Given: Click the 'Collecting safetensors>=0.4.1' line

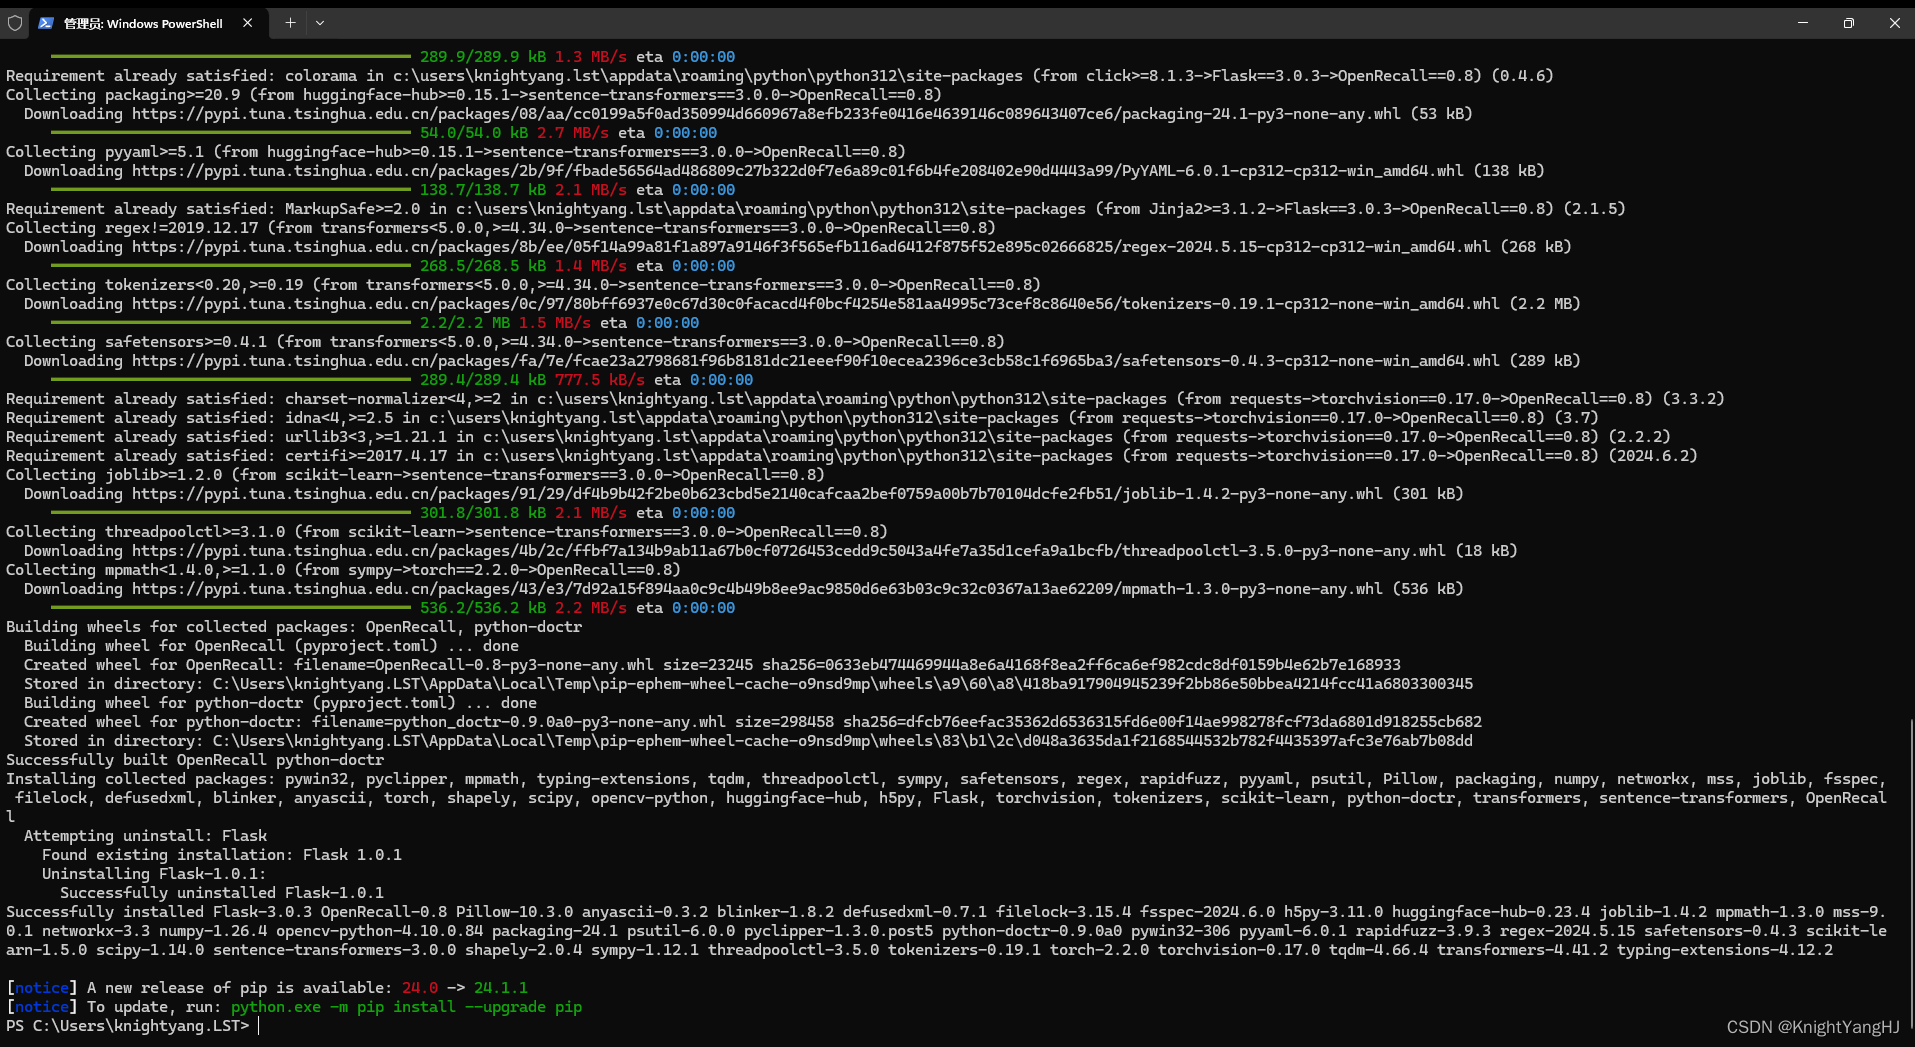Looking at the screenshot, I should (506, 342).
